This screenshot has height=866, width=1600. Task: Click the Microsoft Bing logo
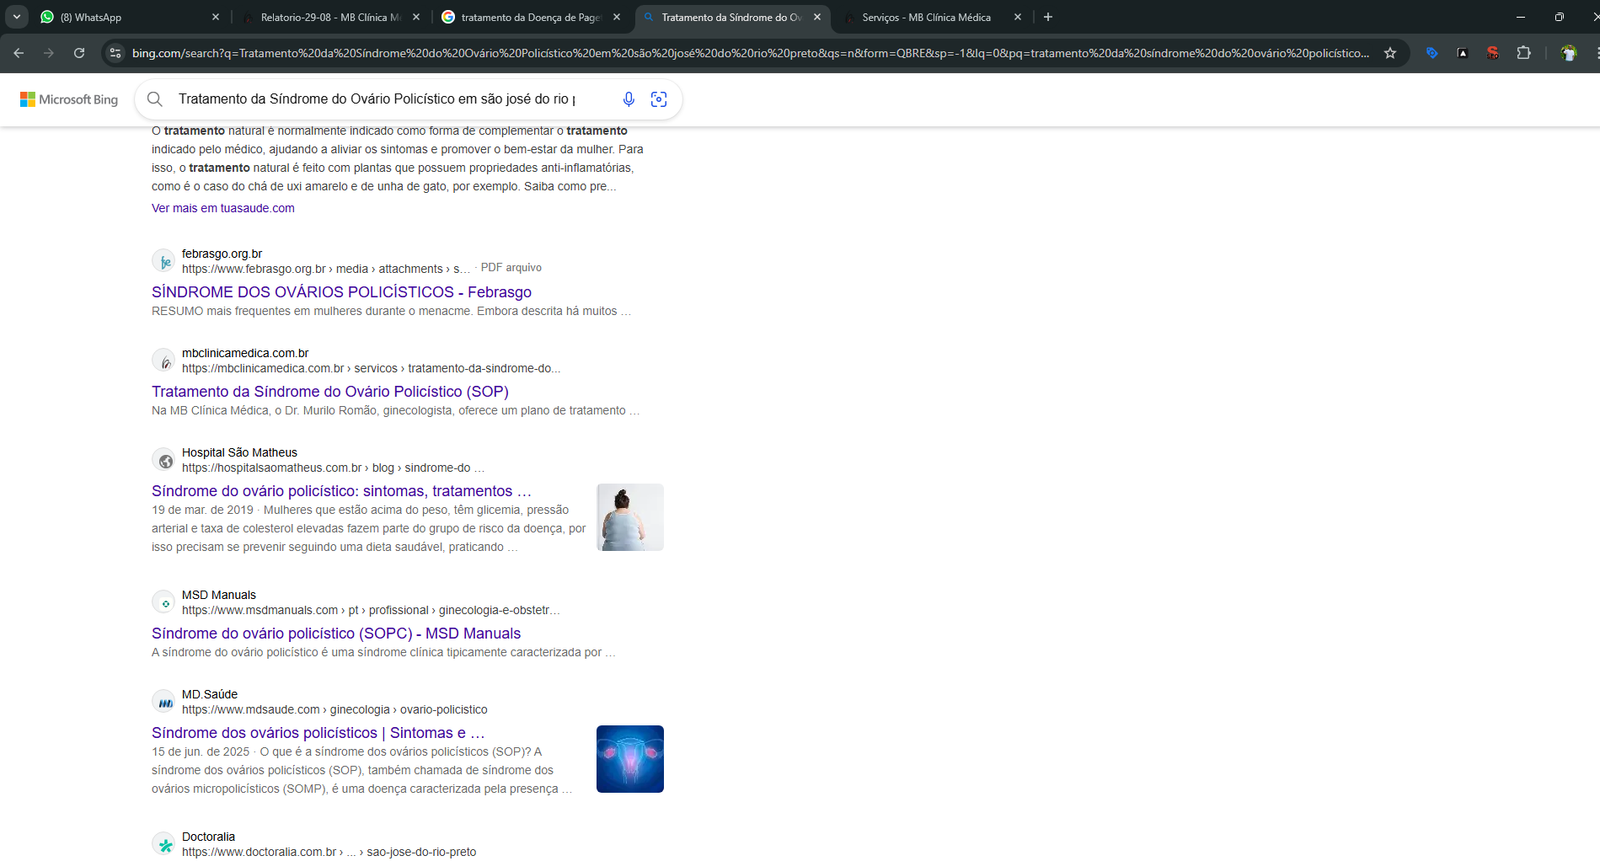tap(69, 99)
